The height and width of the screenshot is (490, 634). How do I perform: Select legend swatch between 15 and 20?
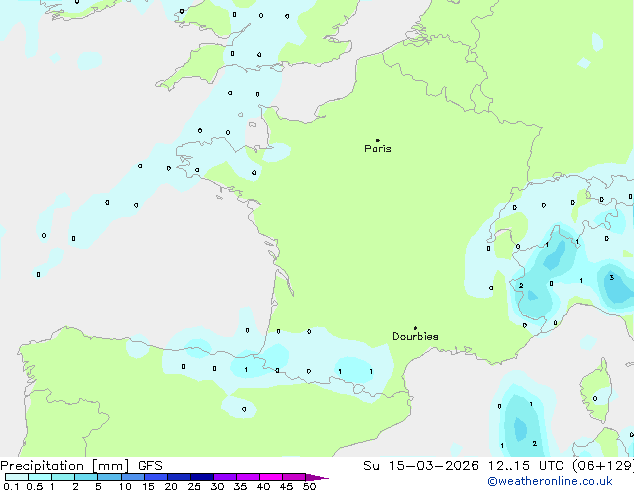point(155,477)
